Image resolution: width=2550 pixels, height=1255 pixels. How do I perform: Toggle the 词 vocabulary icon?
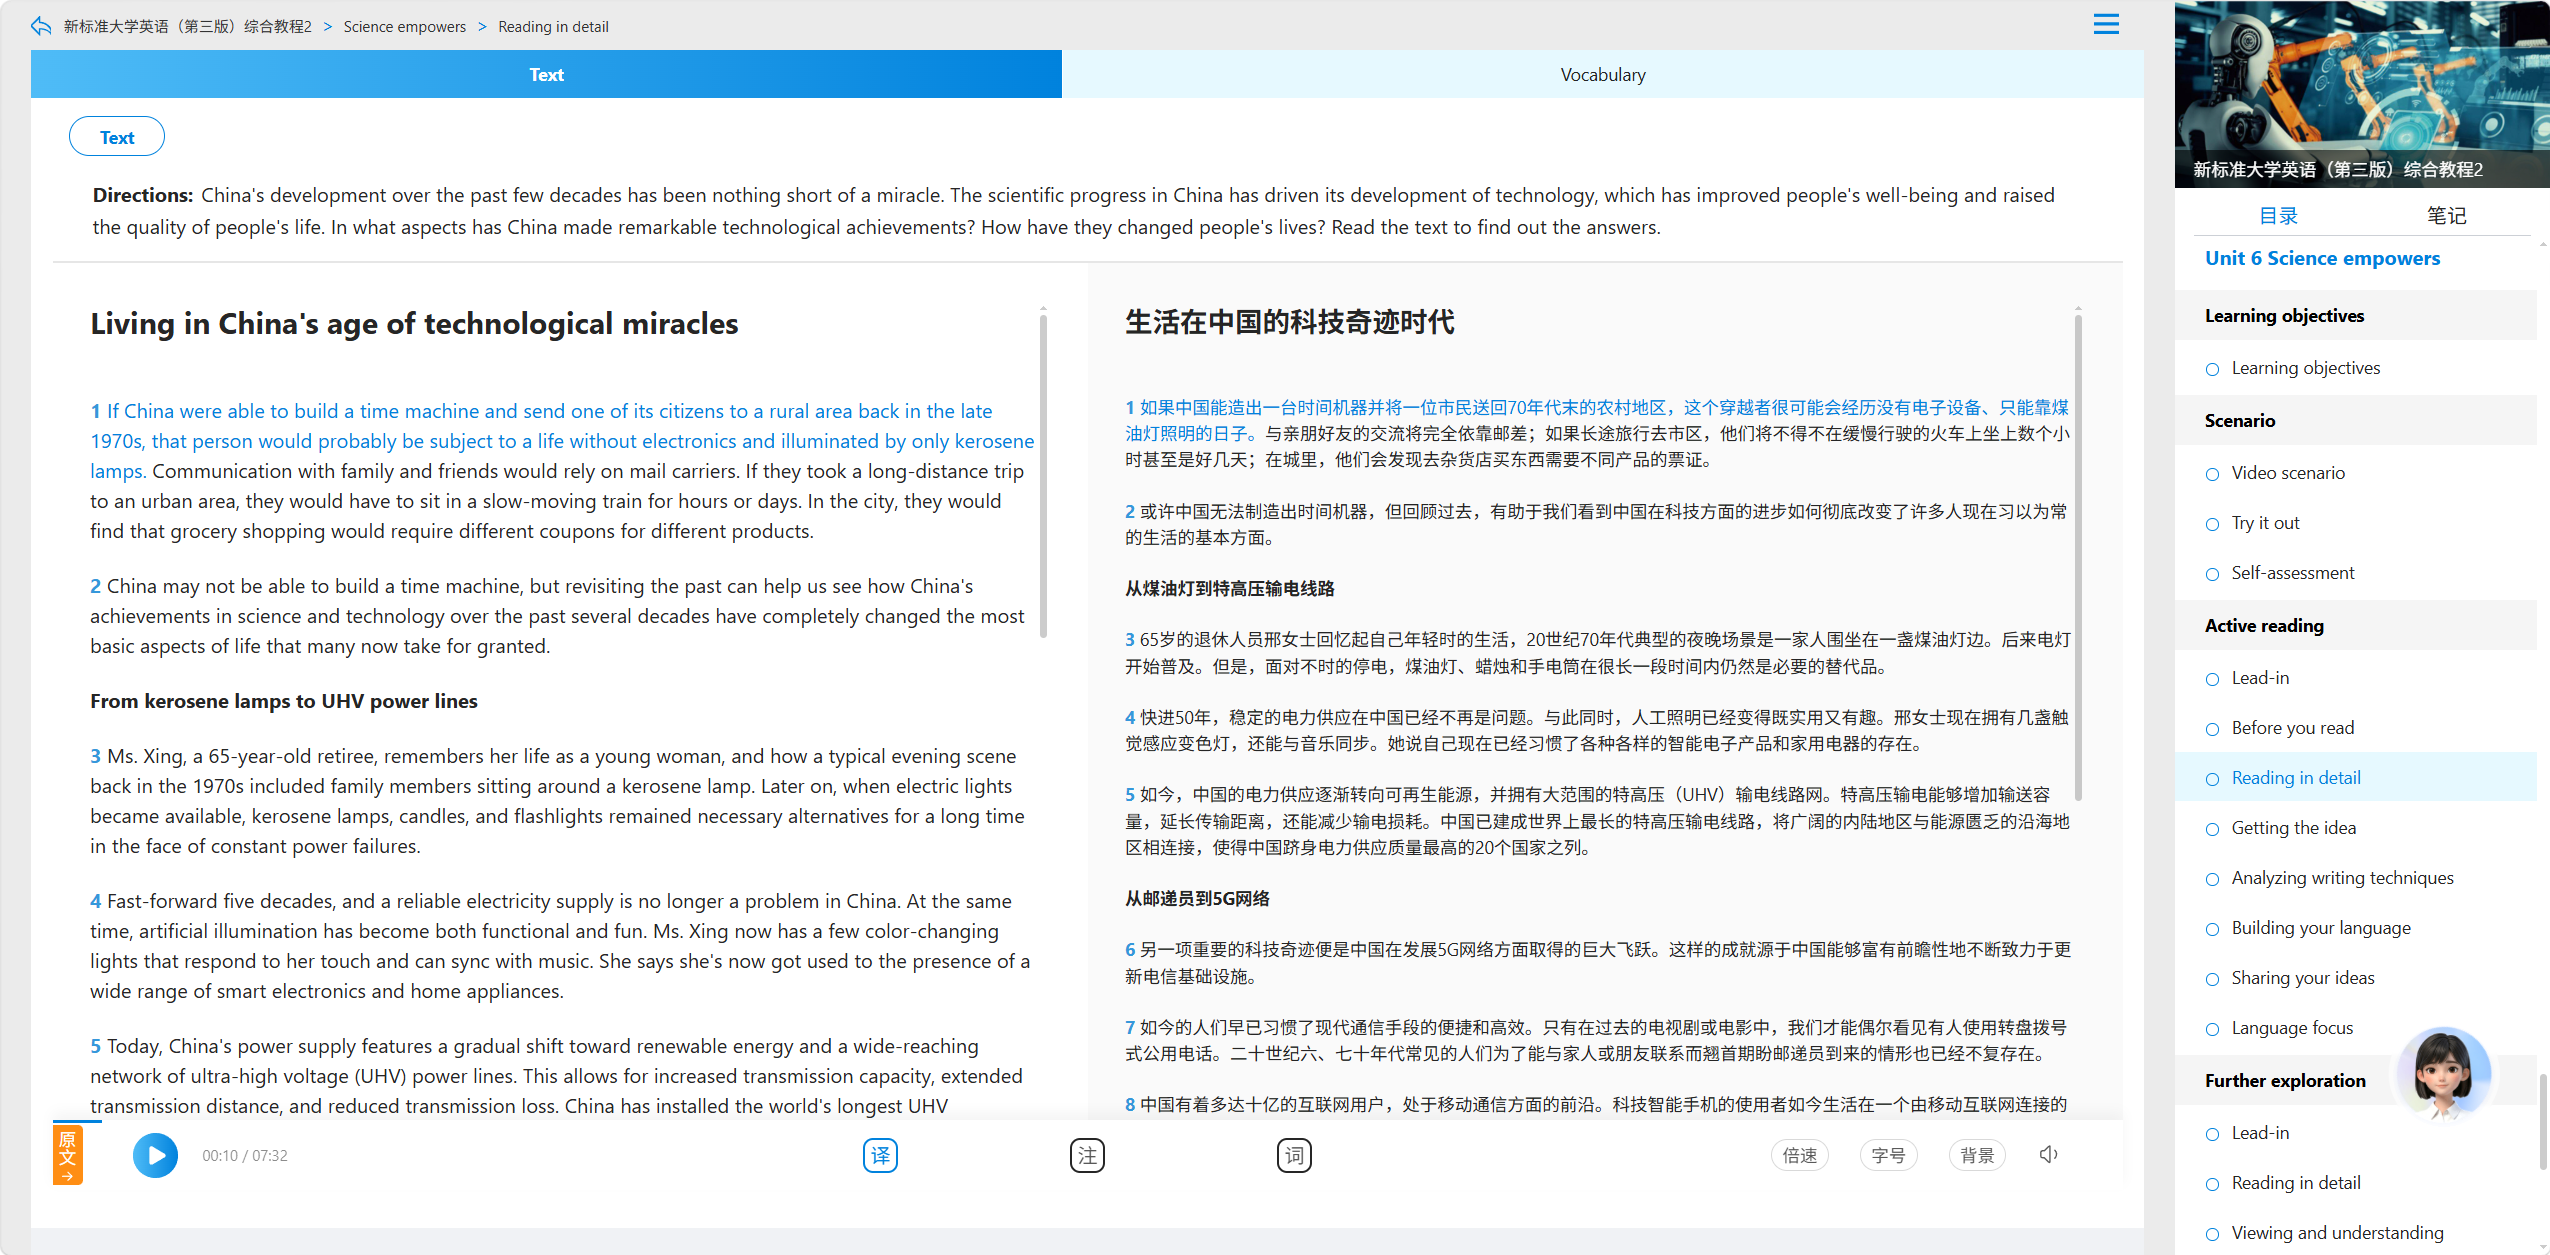click(1294, 1155)
